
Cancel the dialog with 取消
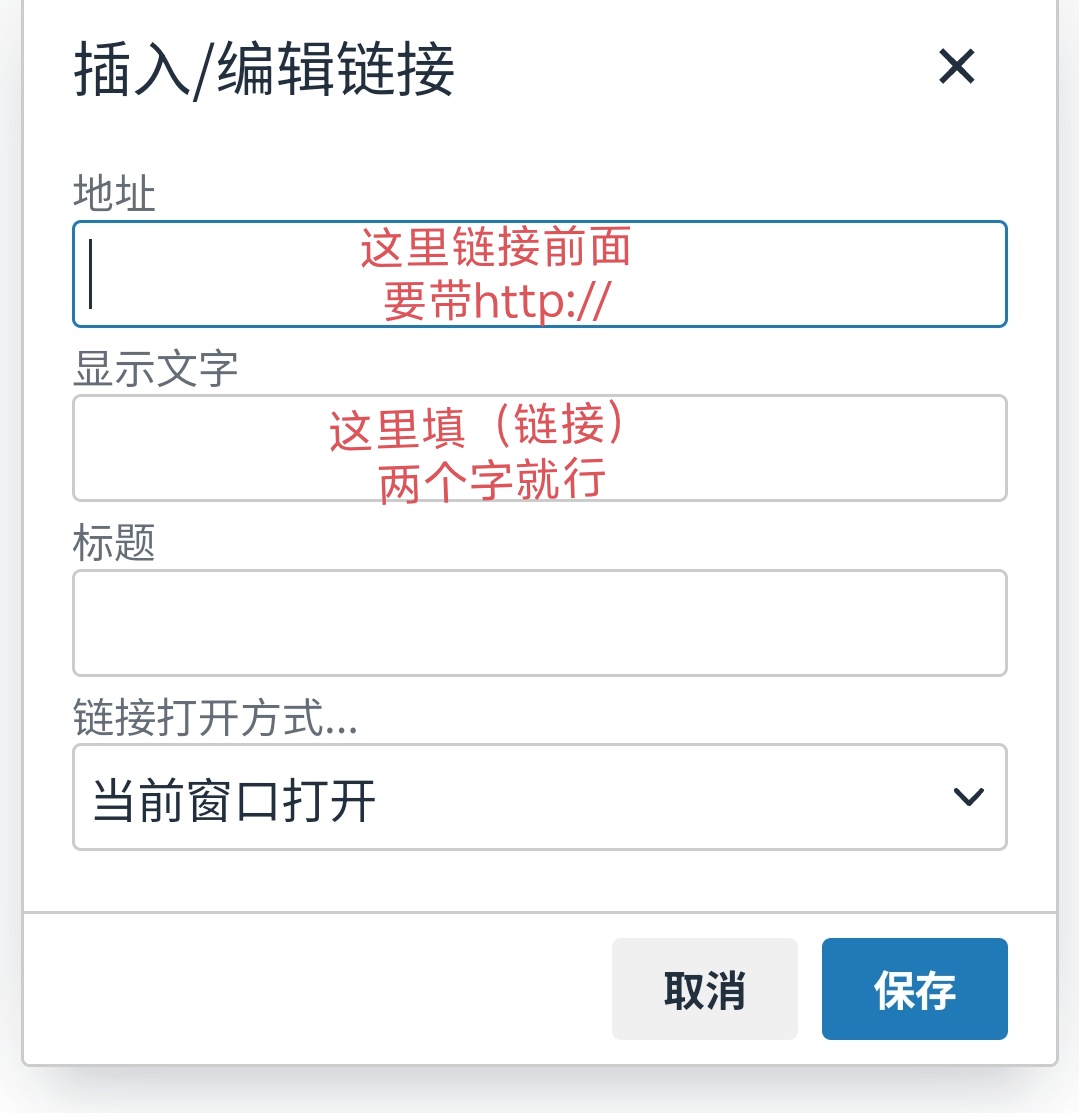(704, 989)
